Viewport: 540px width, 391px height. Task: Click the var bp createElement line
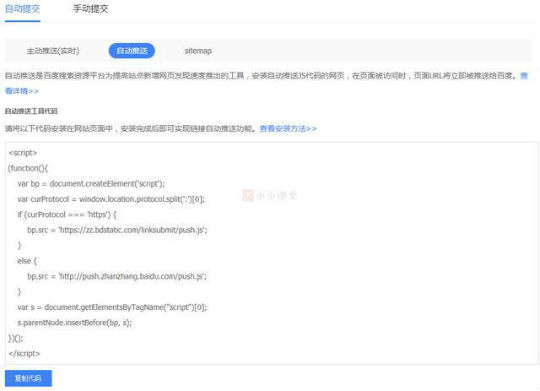pos(91,184)
